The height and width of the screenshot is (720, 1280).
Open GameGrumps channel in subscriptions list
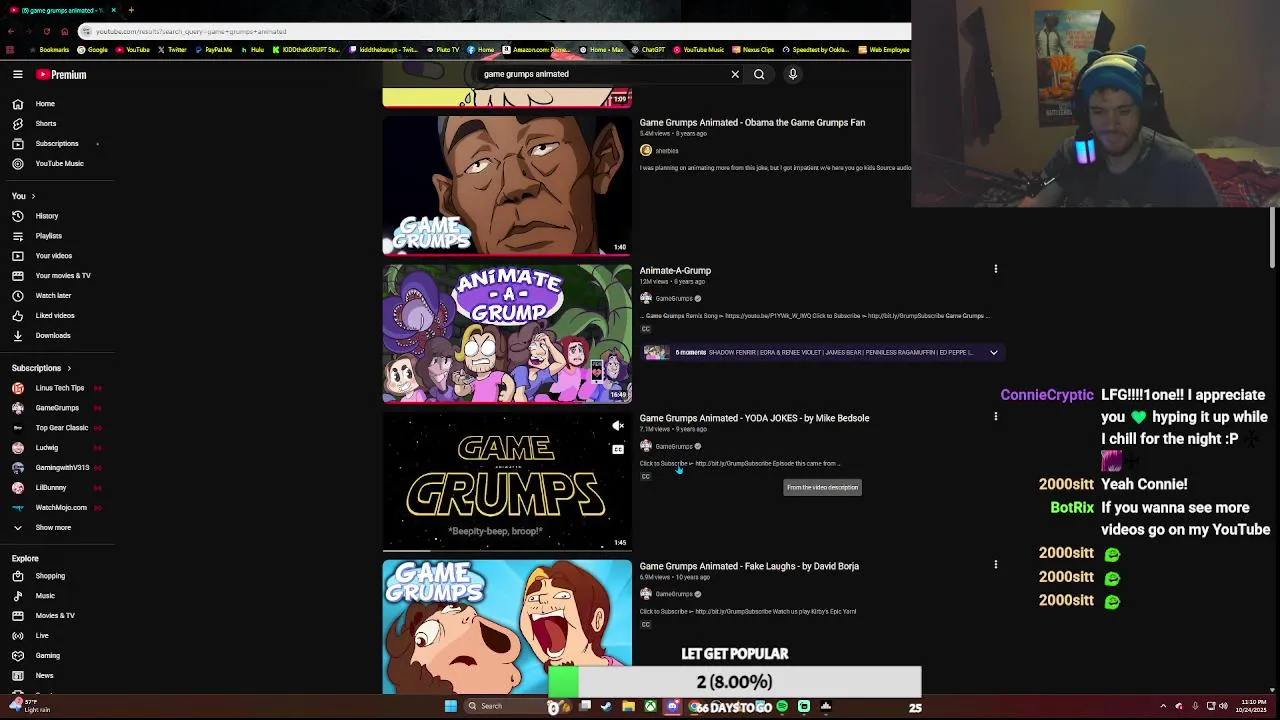coord(57,408)
